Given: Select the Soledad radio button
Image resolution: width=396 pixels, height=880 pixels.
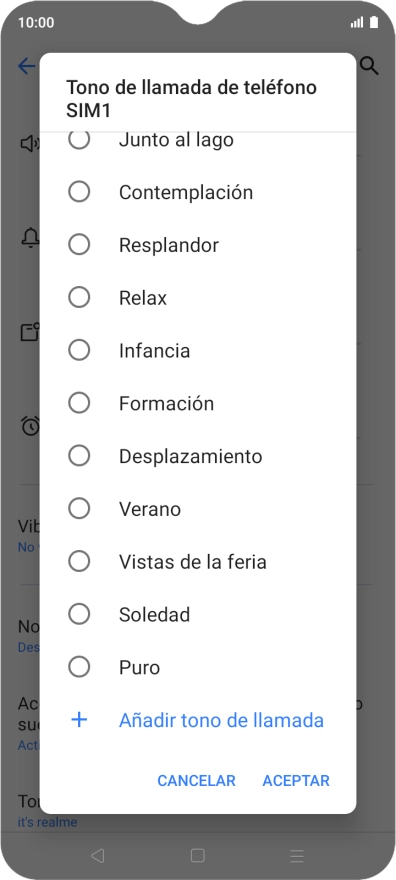Looking at the screenshot, I should [79, 614].
